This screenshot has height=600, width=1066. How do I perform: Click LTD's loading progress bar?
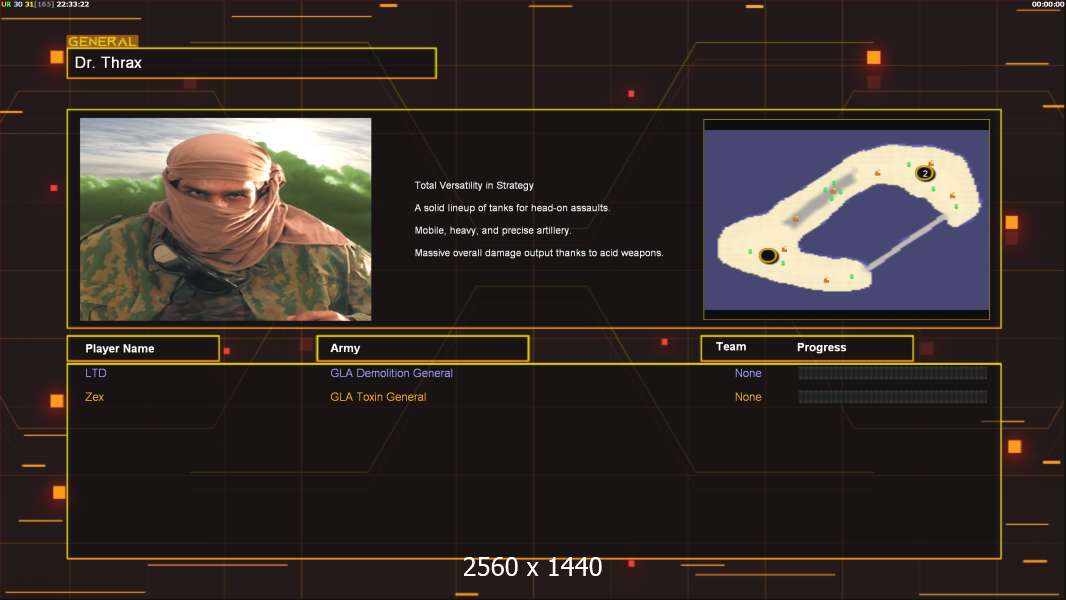point(893,373)
